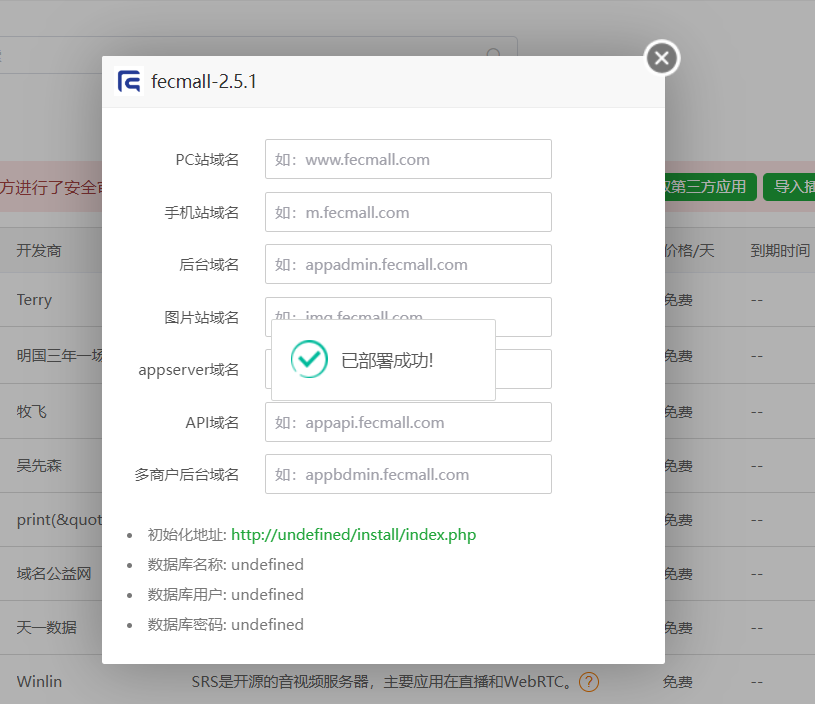Select the 数据库密码: undefined line
The height and width of the screenshot is (704, 815).
[226, 625]
